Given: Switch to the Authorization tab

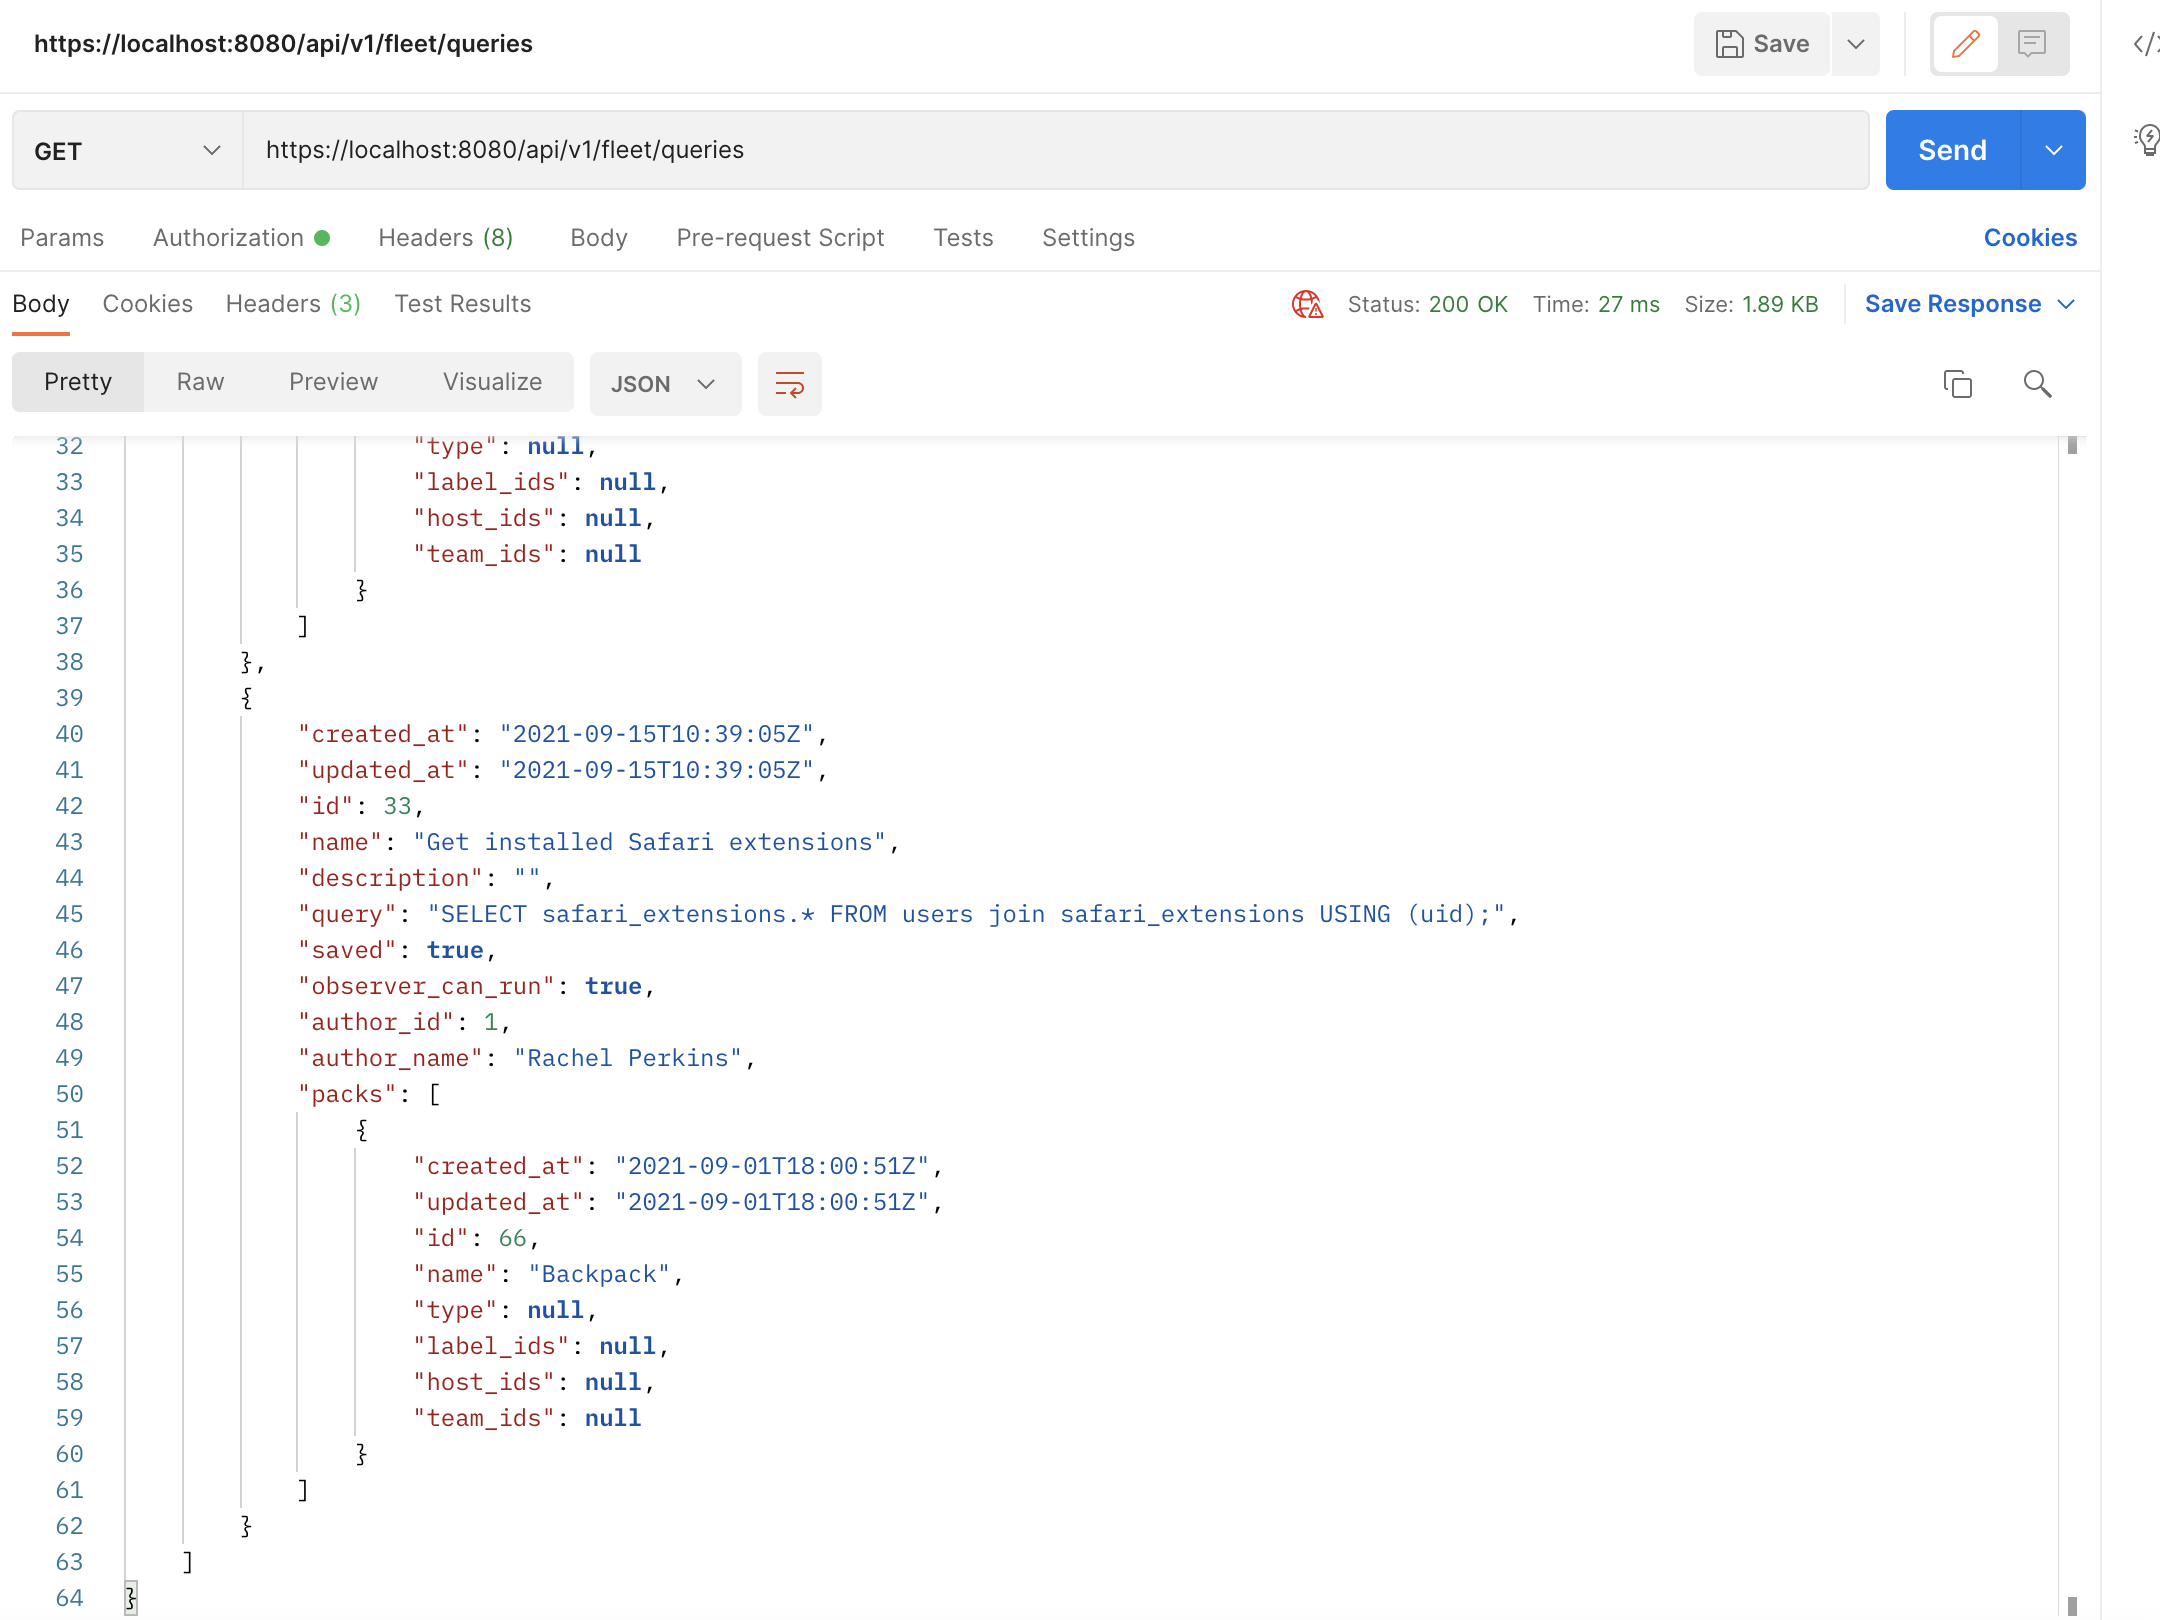Looking at the screenshot, I should point(228,238).
